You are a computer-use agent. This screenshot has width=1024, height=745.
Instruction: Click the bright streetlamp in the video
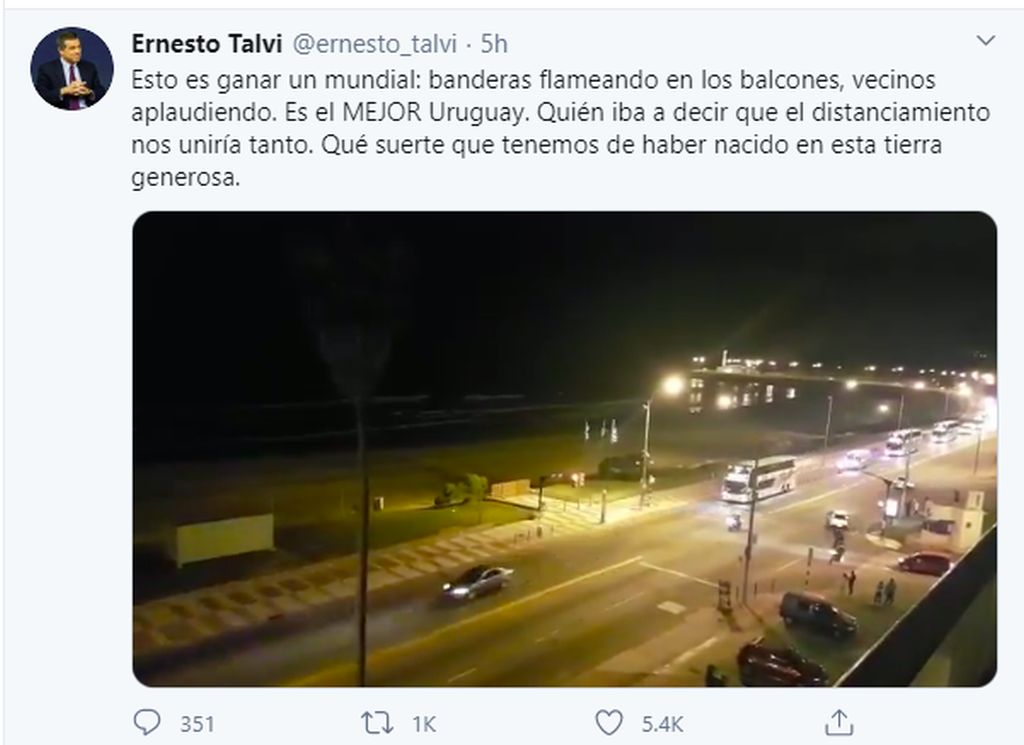pyautogui.click(x=671, y=385)
